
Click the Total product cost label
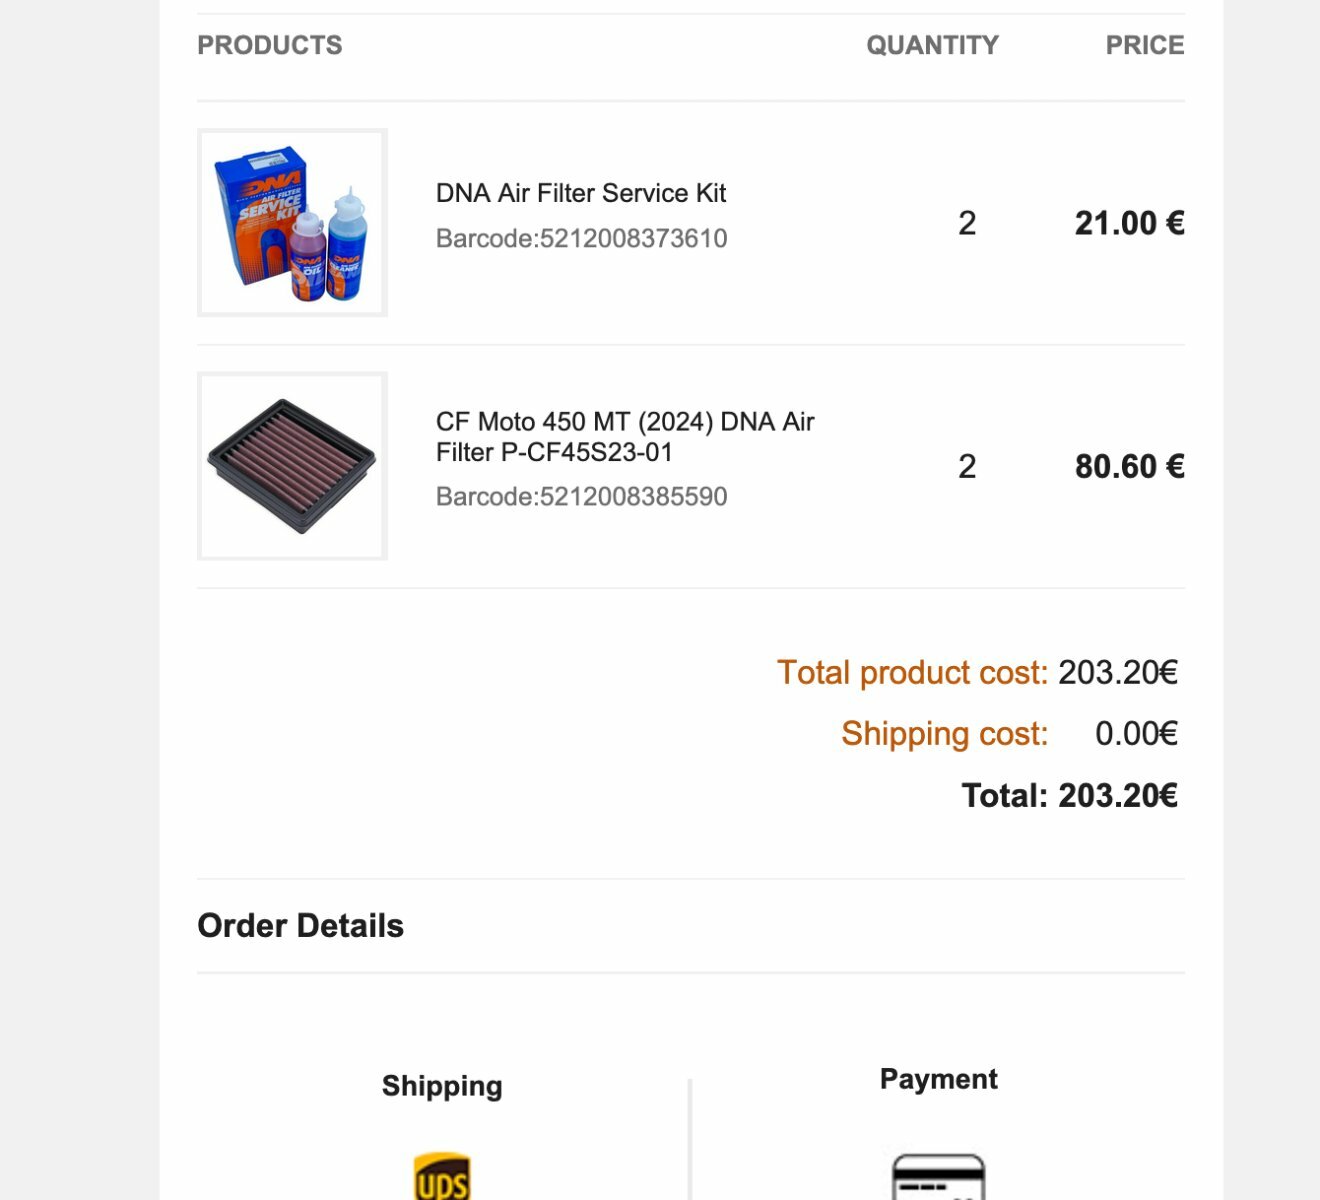[912, 673]
